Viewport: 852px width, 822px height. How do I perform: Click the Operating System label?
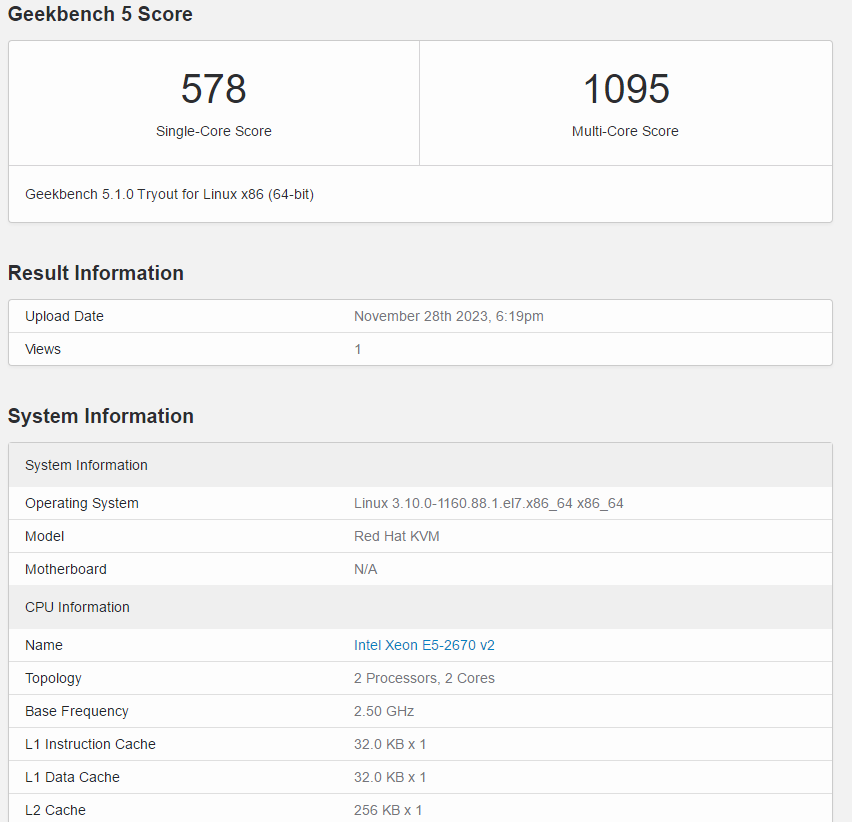click(82, 503)
